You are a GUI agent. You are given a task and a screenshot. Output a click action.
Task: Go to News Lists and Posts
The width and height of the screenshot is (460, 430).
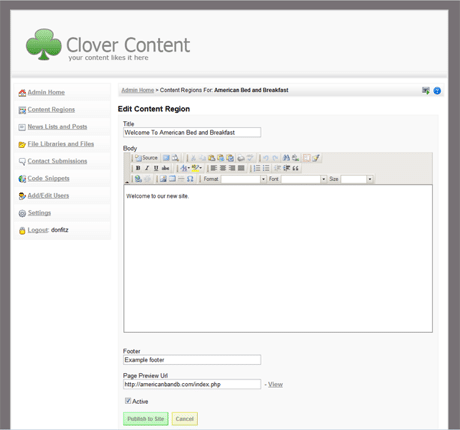57,127
